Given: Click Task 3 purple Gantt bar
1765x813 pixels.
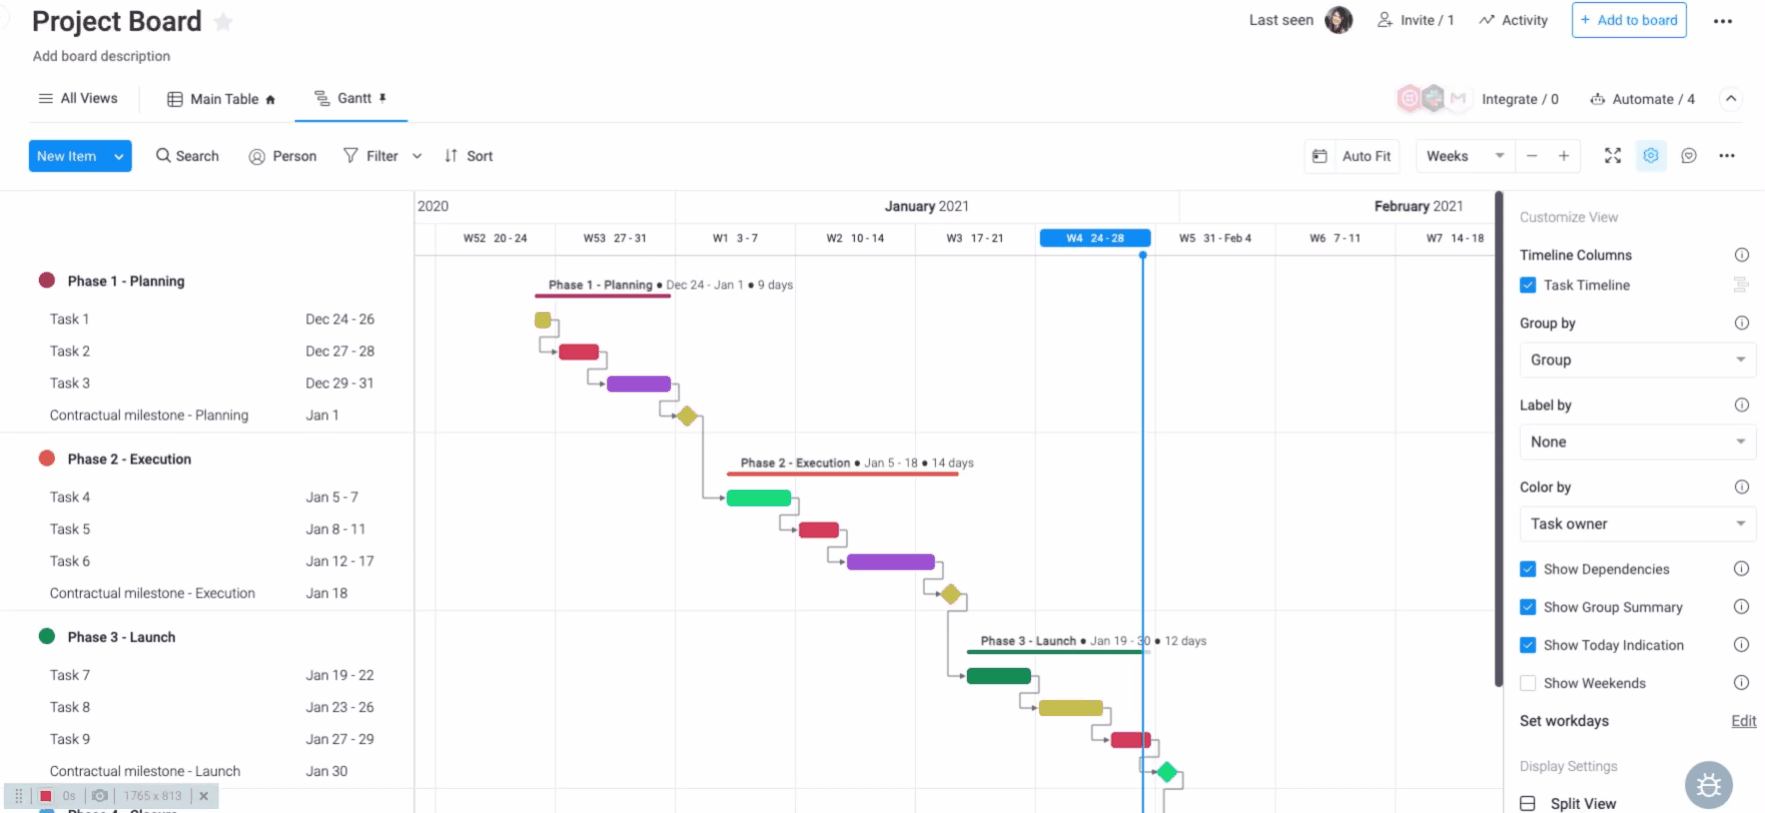Looking at the screenshot, I should click(x=638, y=384).
